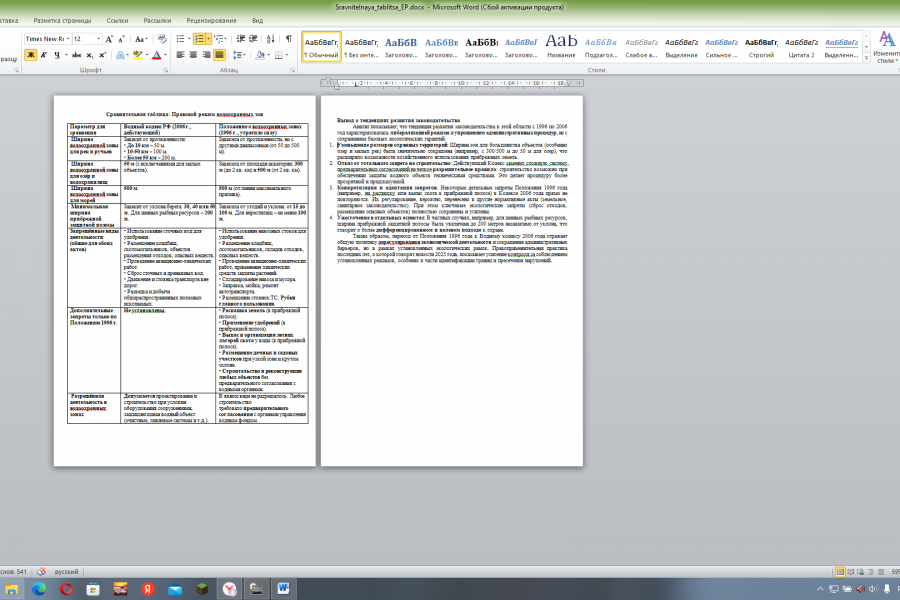Apply Без интервала style
The height and width of the screenshot is (600, 900).
[x=362, y=47]
